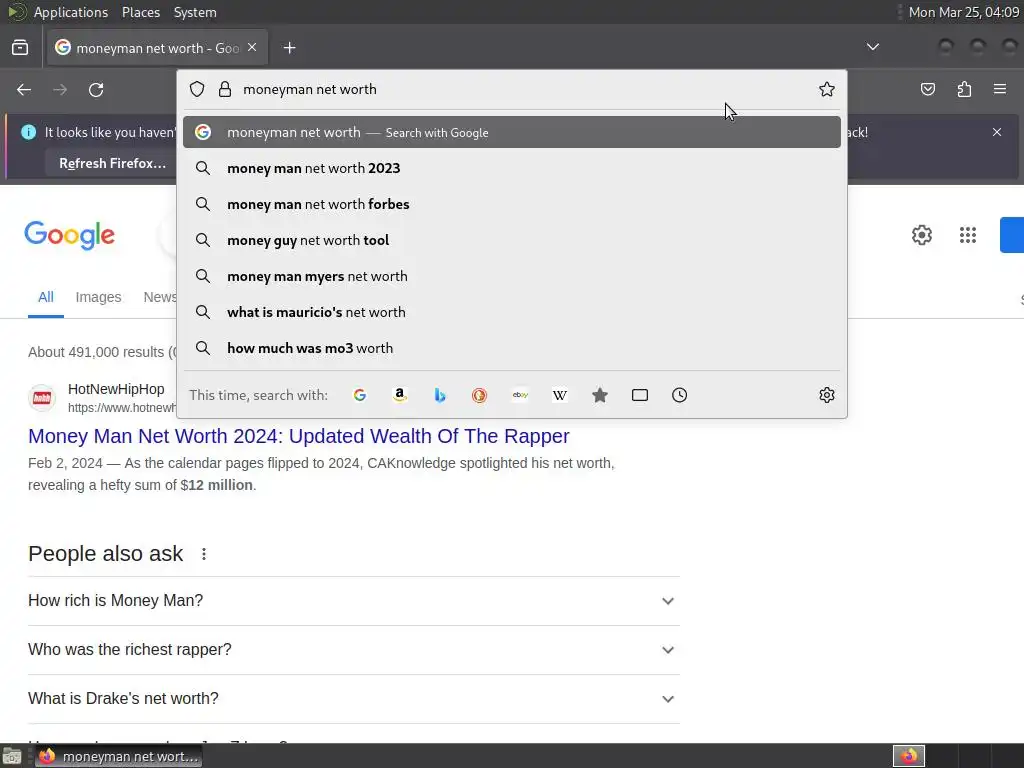Search this time with DuckDuckGo icon
The image size is (1024, 768).
pyautogui.click(x=479, y=395)
